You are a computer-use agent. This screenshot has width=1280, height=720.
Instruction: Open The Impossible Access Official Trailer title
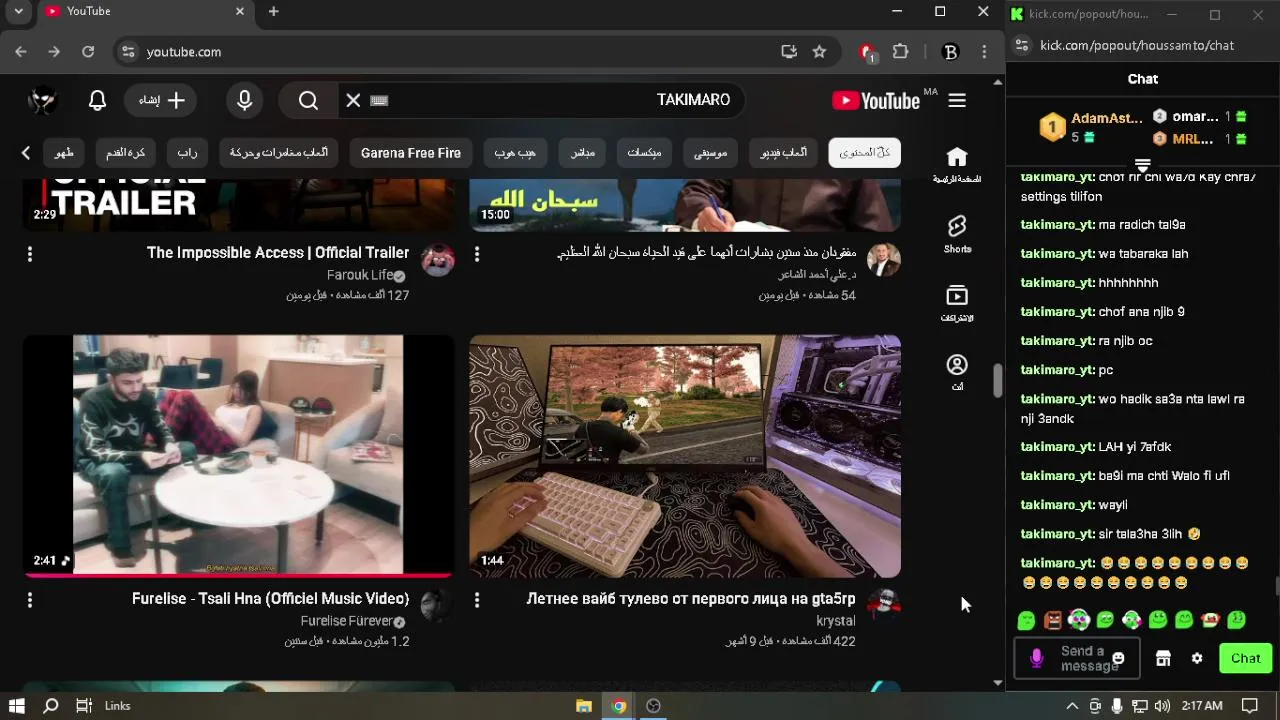click(x=278, y=253)
